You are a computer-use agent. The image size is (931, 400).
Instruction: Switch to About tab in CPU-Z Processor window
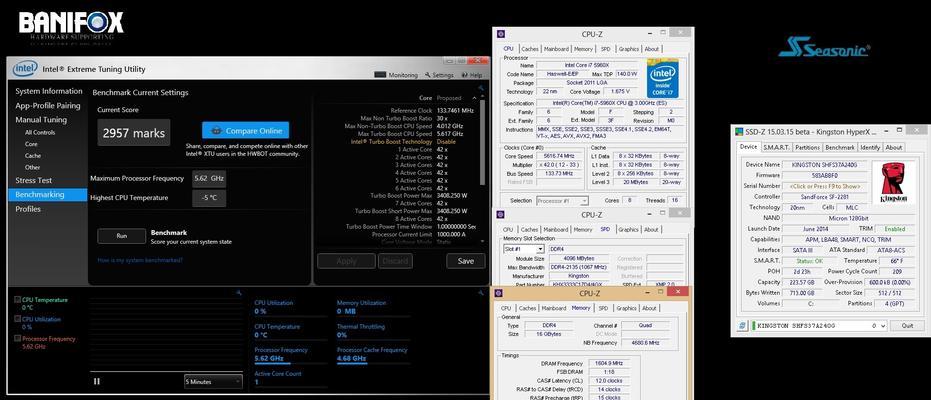pyautogui.click(x=651, y=49)
